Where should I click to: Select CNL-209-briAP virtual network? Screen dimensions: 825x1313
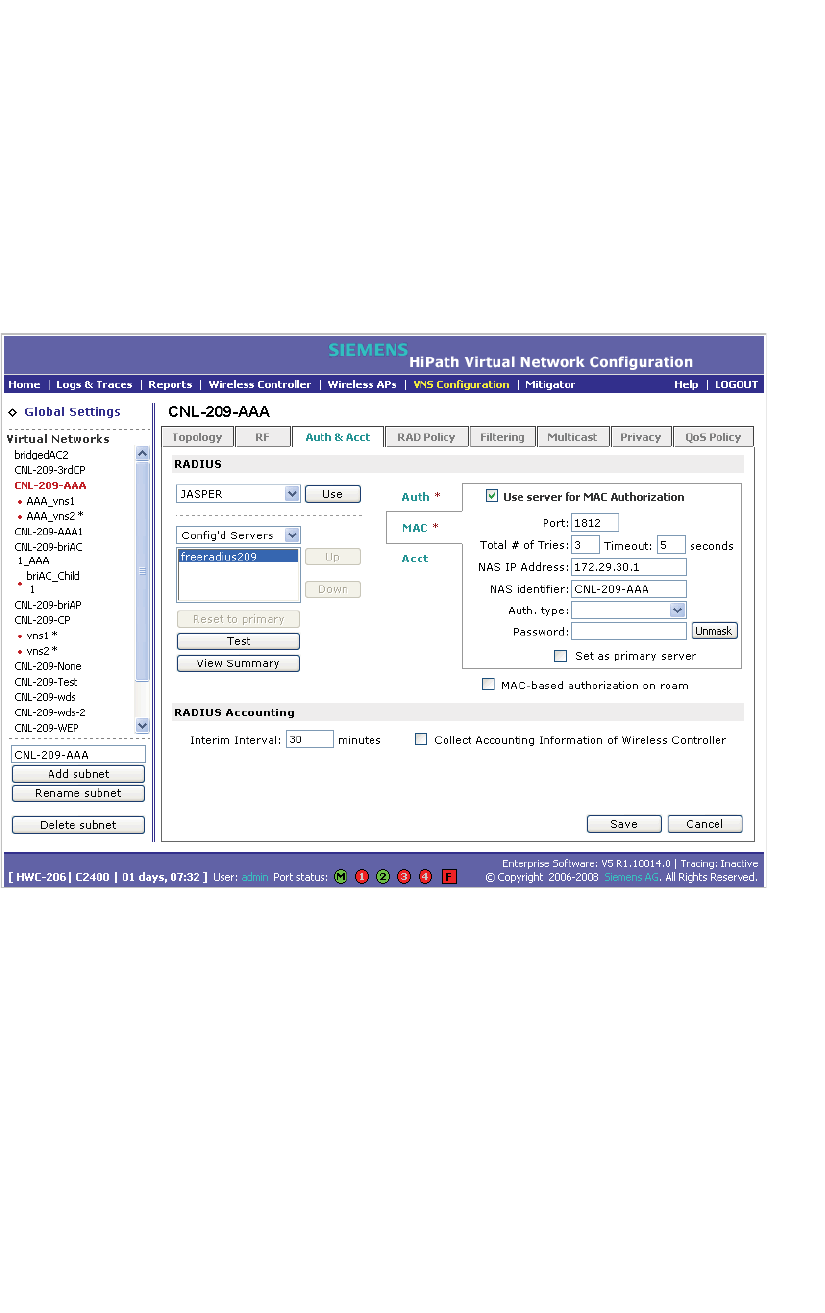point(48,605)
